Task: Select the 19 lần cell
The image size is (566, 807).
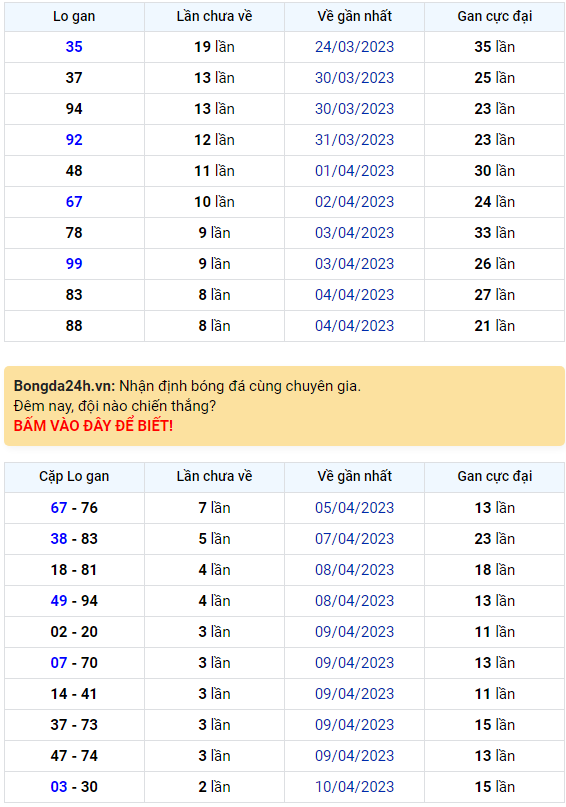Action: (215, 47)
